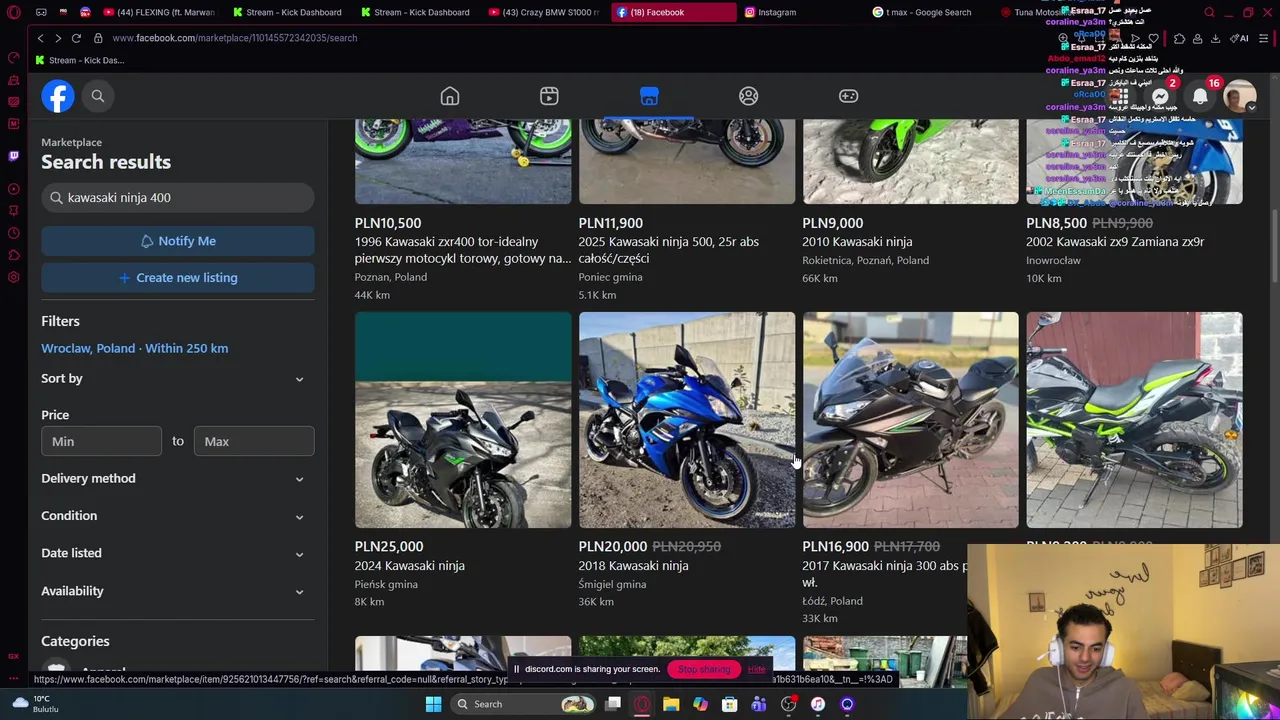Open the Reels video icon

pos(549,96)
